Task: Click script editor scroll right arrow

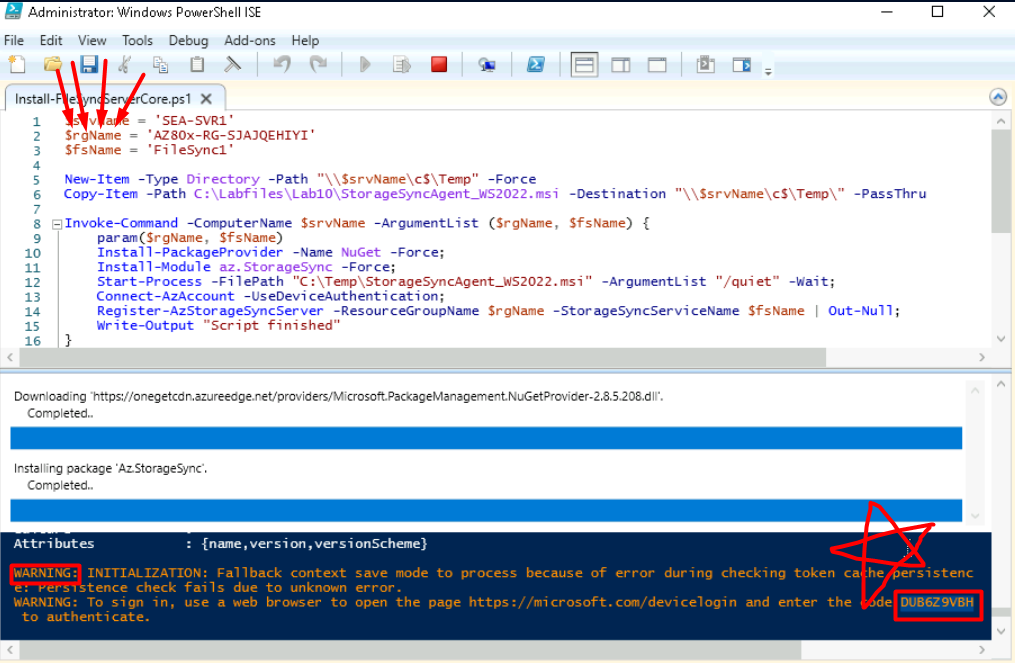Action: [x=981, y=357]
